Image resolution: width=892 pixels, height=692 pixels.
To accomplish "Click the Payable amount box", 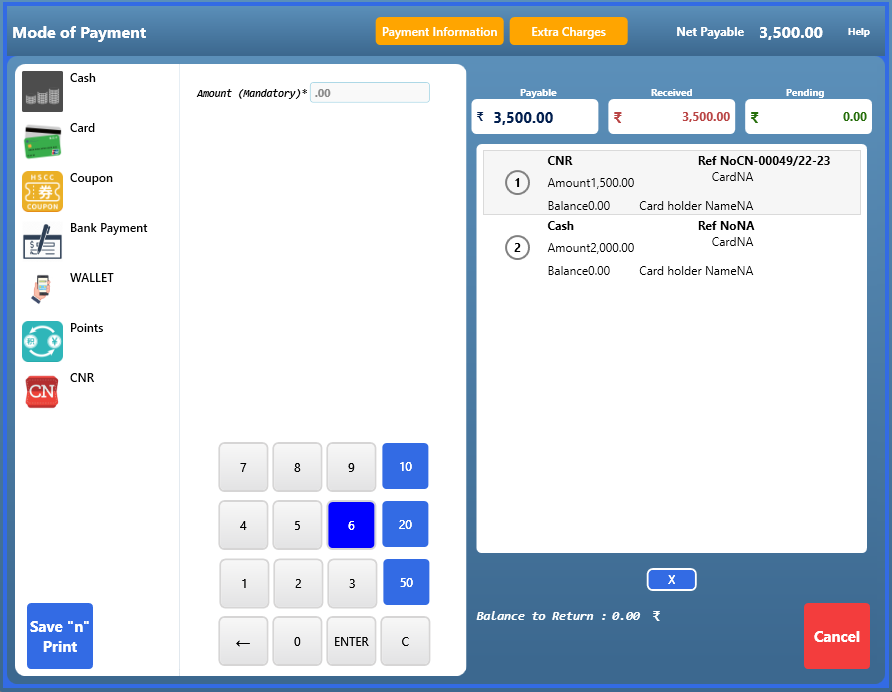I will pyautogui.click(x=535, y=117).
